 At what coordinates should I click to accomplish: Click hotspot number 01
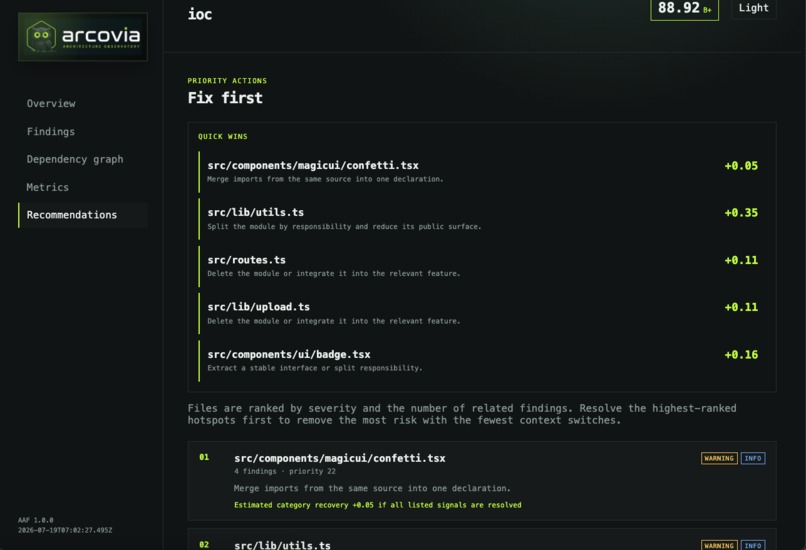[x=204, y=457]
